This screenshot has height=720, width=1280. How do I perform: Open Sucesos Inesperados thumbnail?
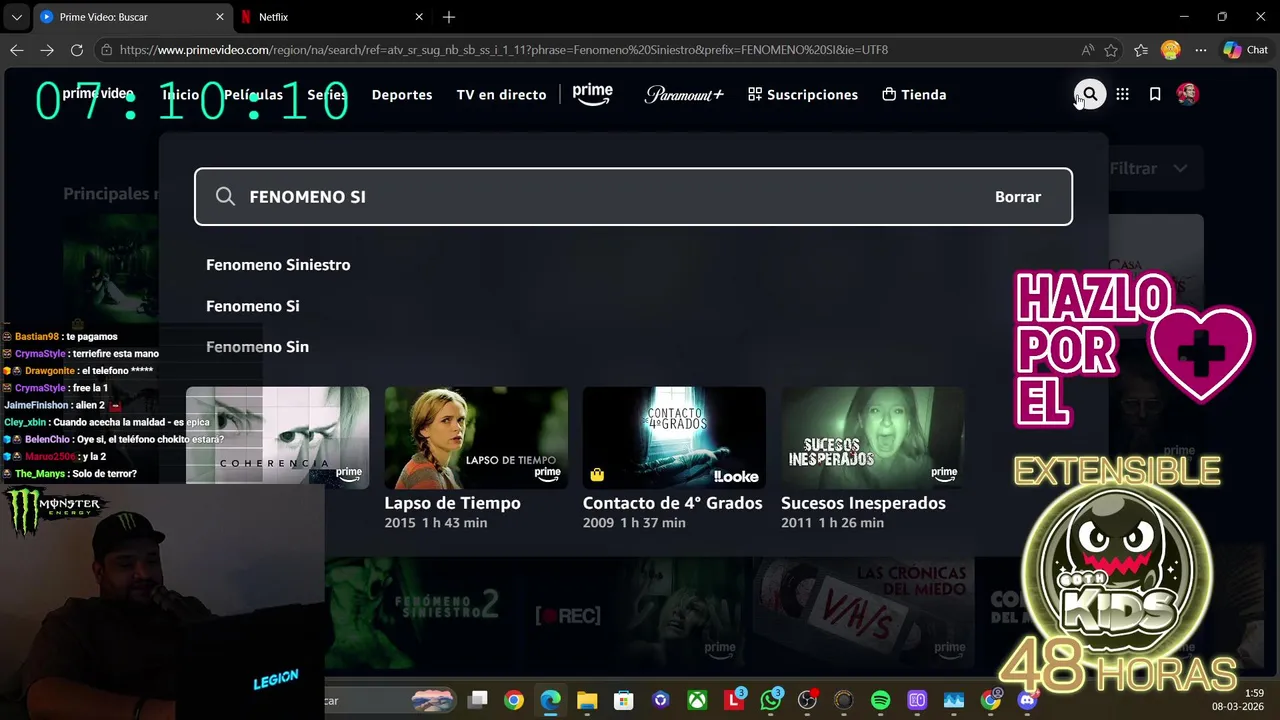tap(872, 438)
